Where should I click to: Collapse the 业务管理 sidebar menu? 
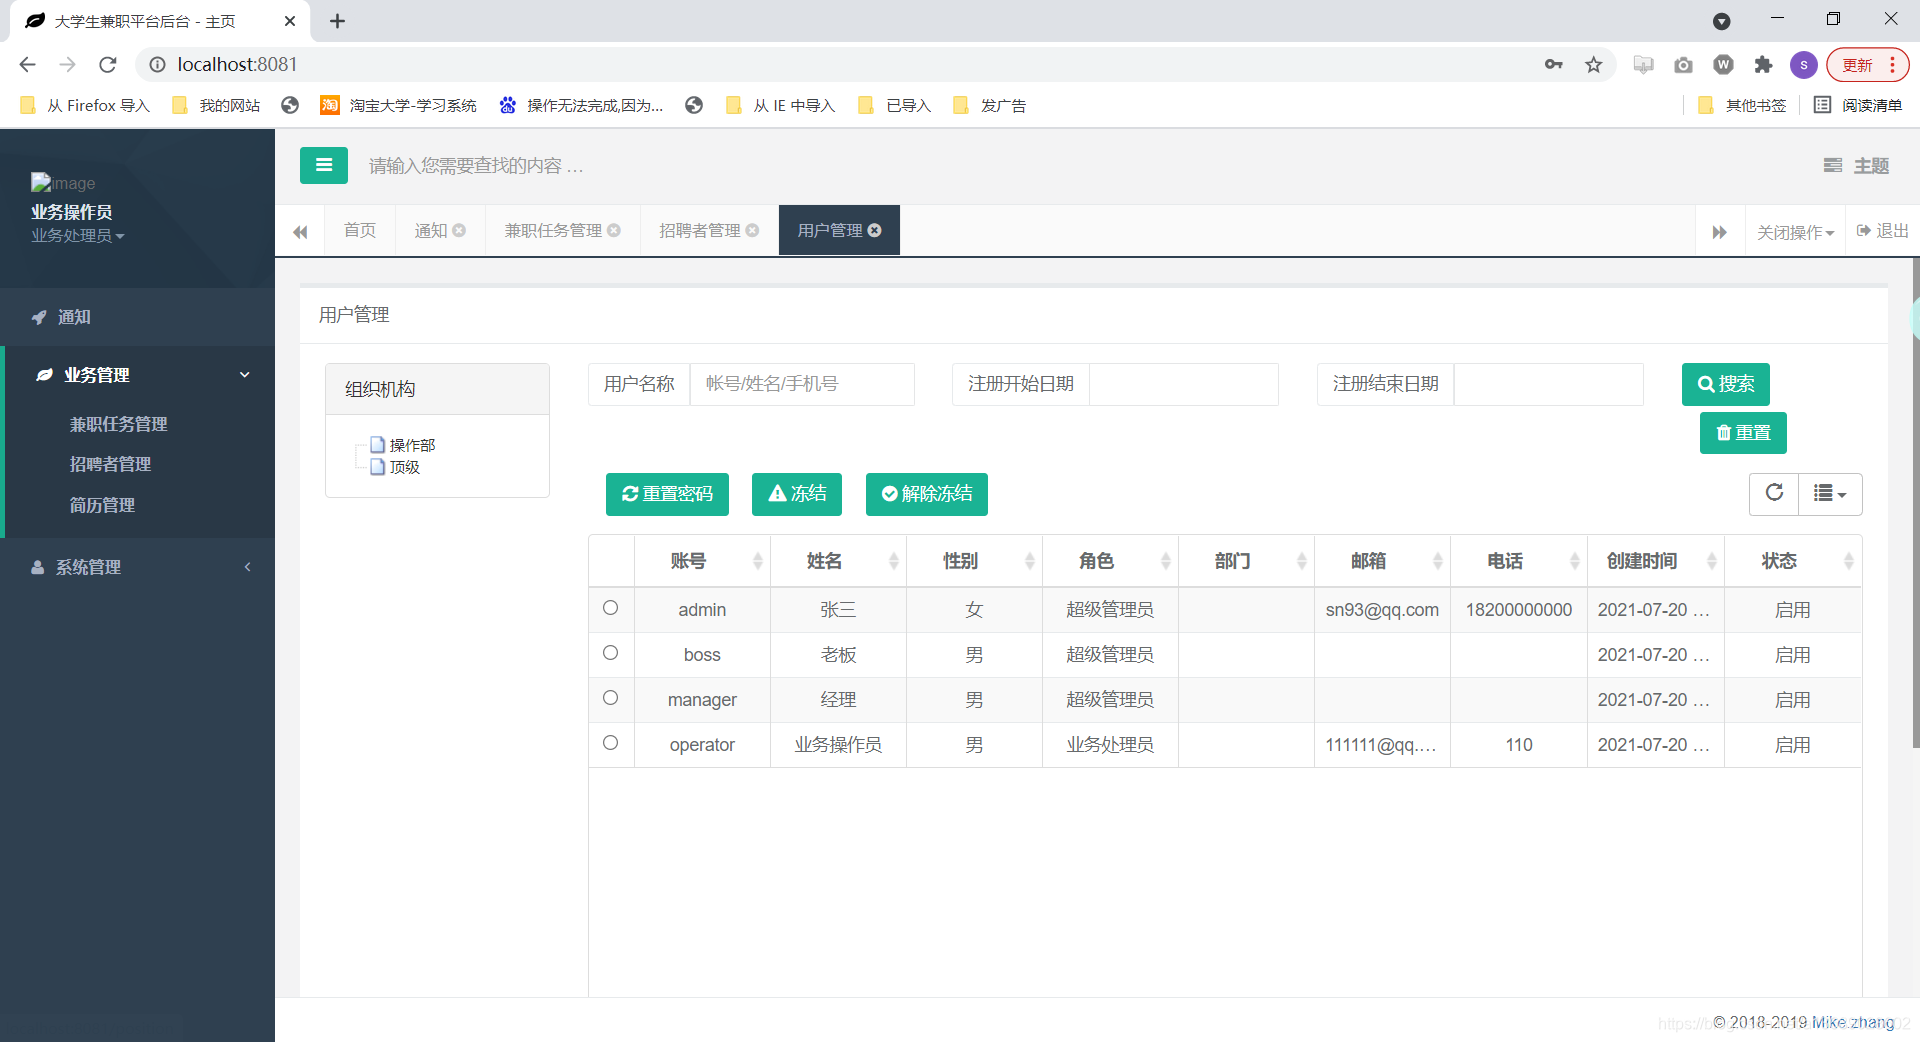(138, 375)
